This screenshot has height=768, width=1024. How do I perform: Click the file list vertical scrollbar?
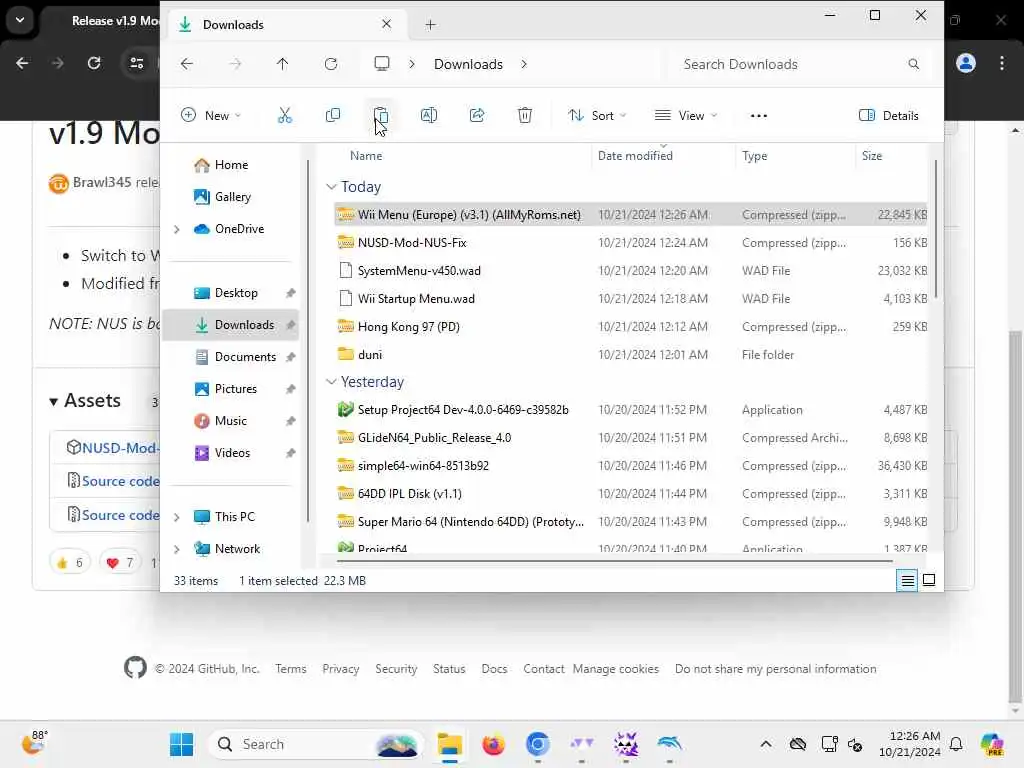point(935,229)
